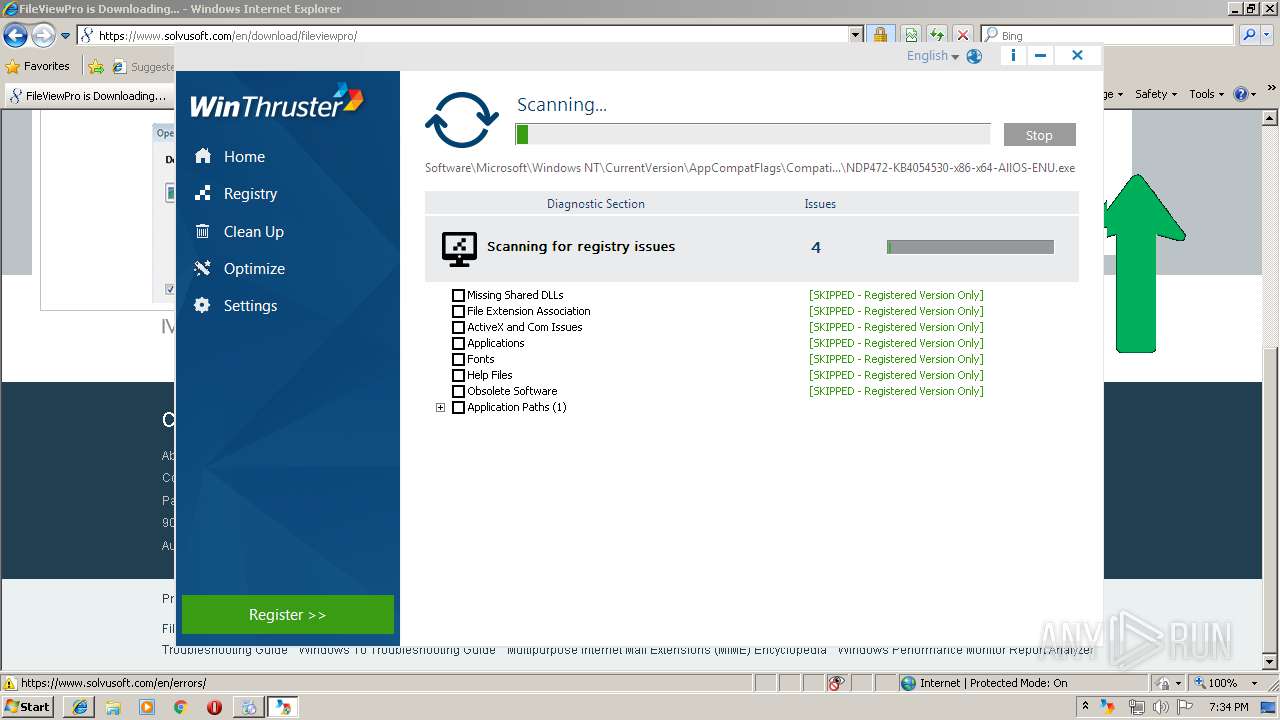
Task: Click the overall scanning progress bar
Action: pos(753,134)
